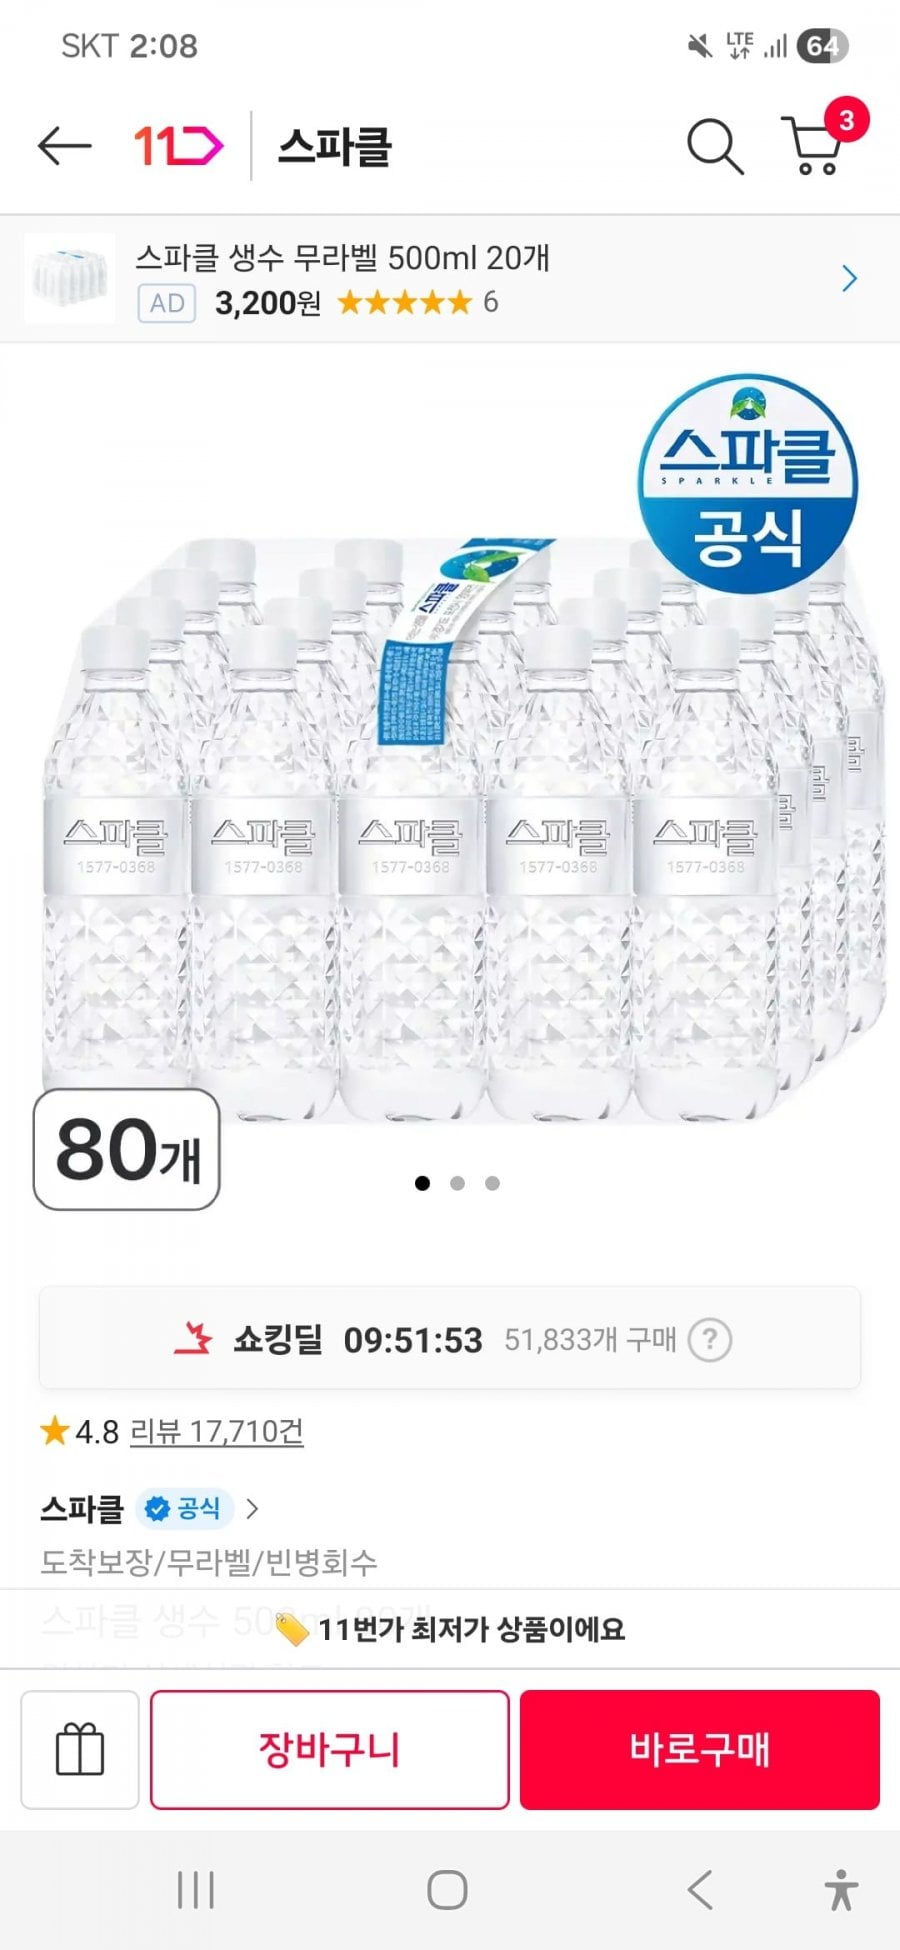Expand the ad banner chevron arrow

pos(849,278)
